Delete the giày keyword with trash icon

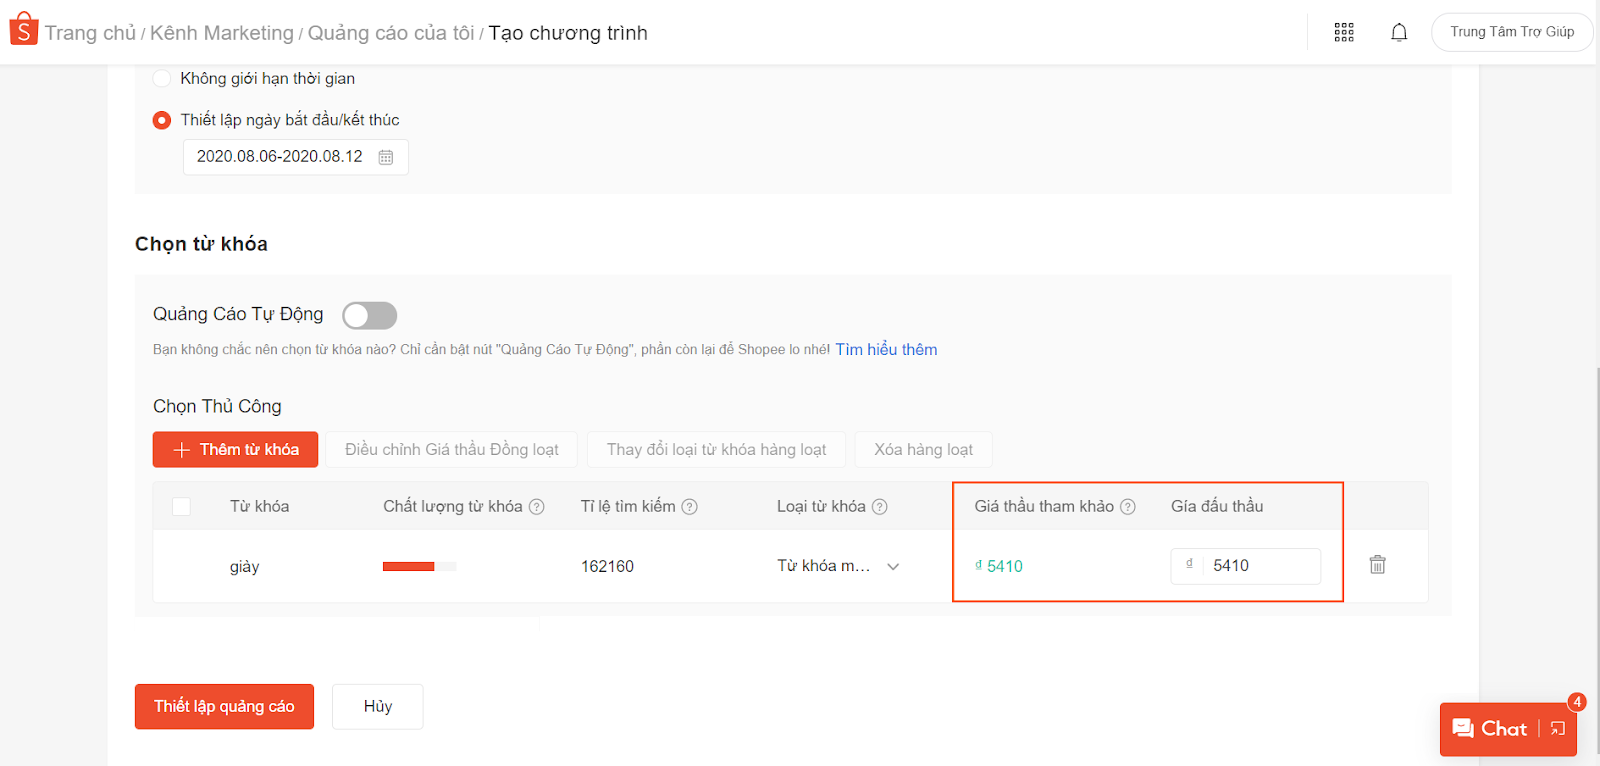coord(1377,565)
